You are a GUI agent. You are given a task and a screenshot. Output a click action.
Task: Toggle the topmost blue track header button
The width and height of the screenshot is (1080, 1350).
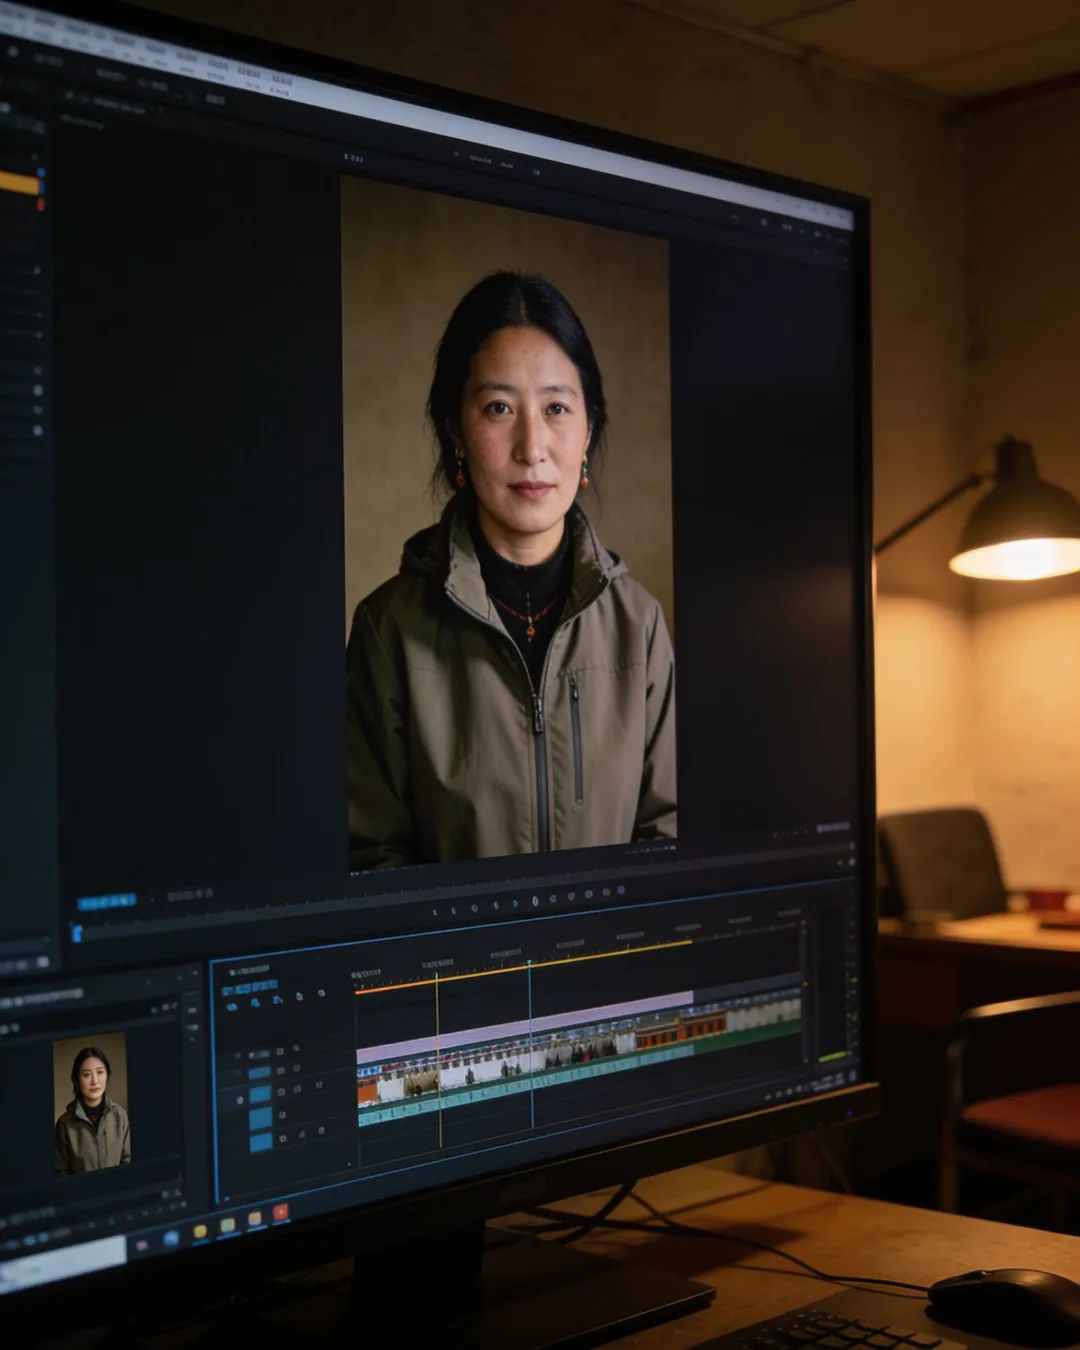[259, 1072]
